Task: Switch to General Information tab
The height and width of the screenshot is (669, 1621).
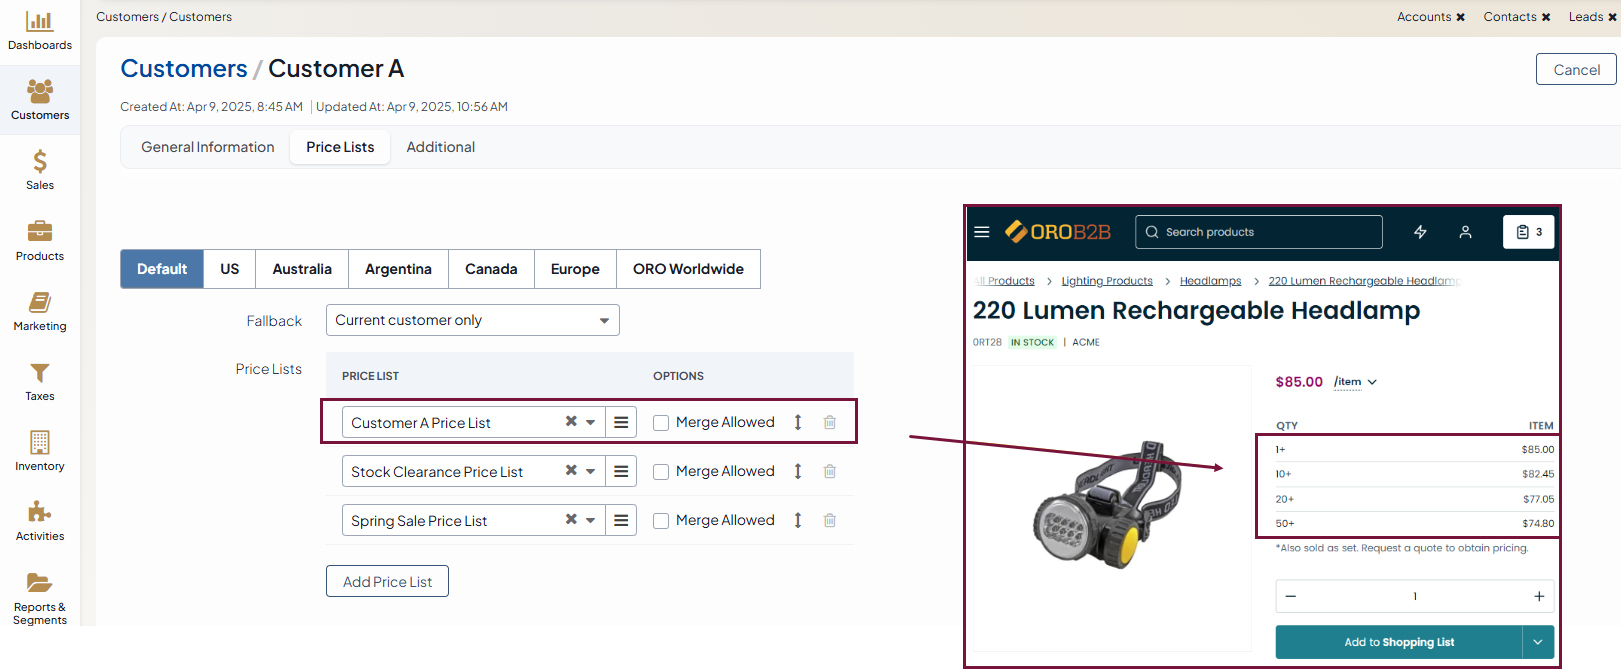Action: click(207, 147)
